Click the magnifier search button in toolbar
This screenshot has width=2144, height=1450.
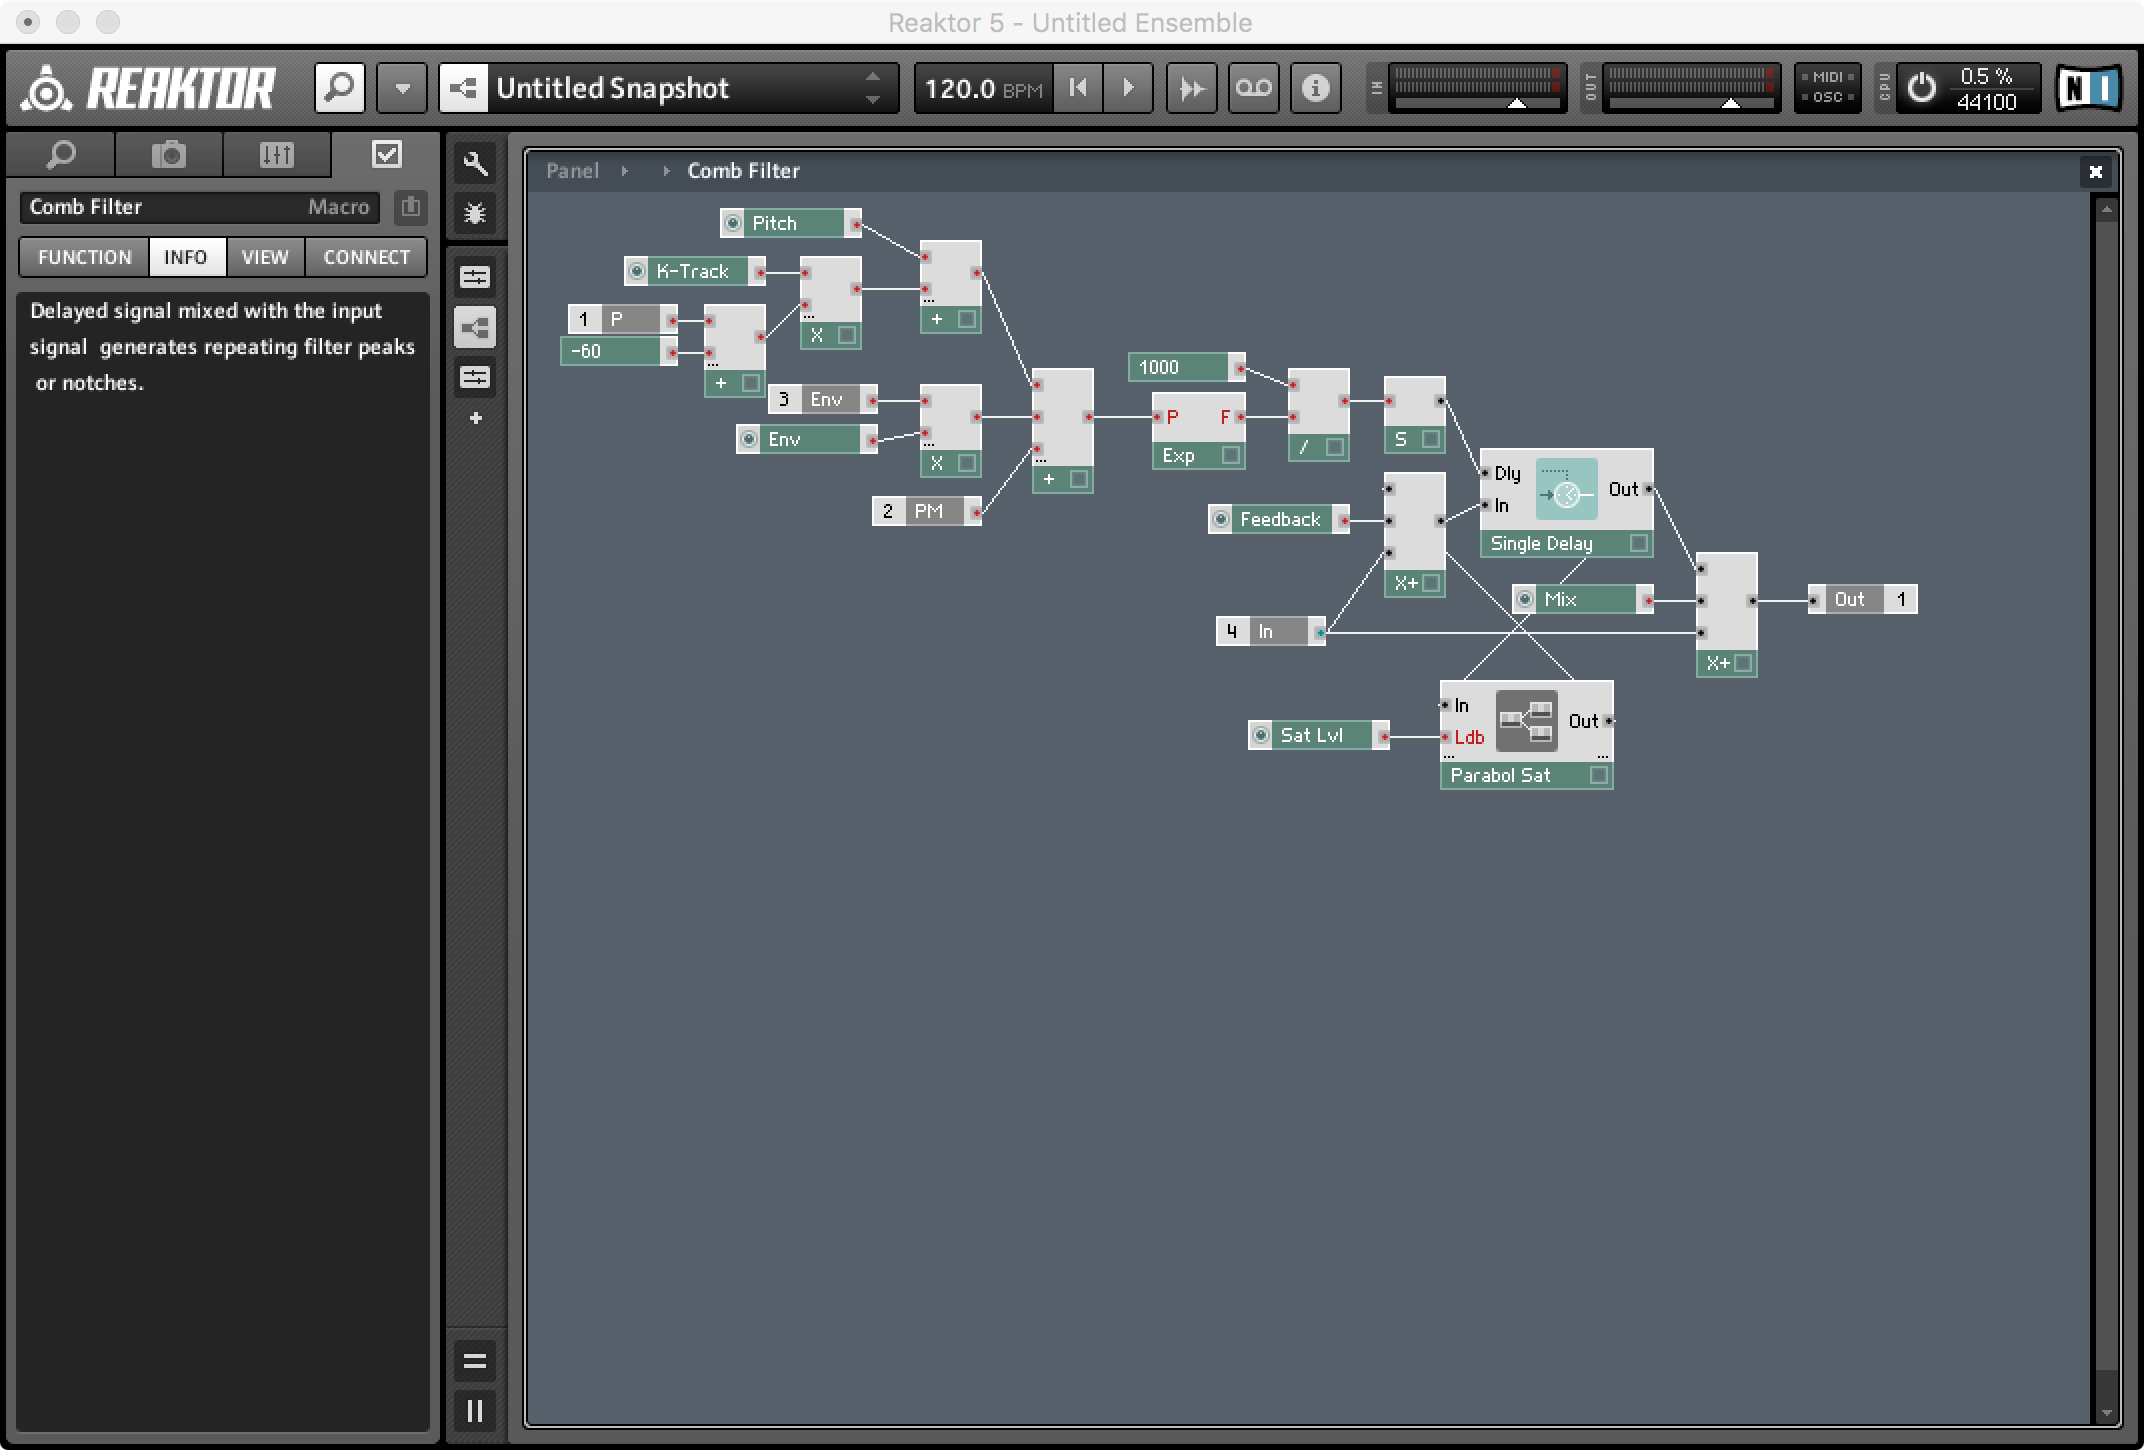pyautogui.click(x=340, y=88)
